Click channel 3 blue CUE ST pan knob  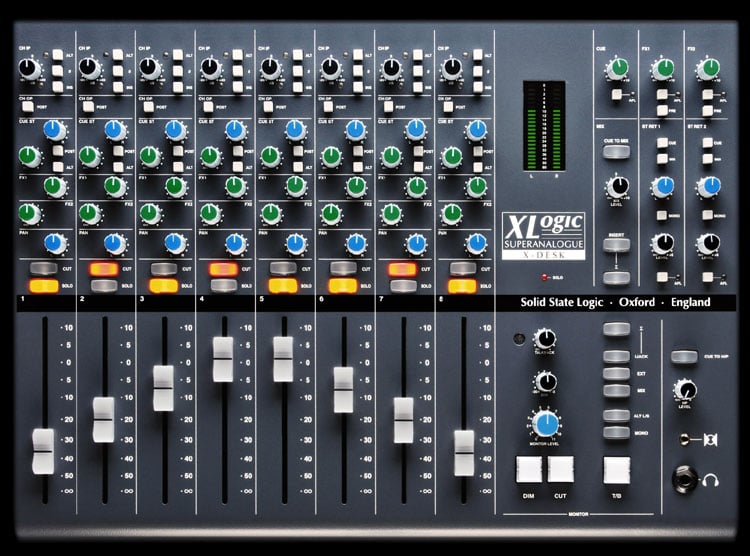pyautogui.click(x=175, y=130)
